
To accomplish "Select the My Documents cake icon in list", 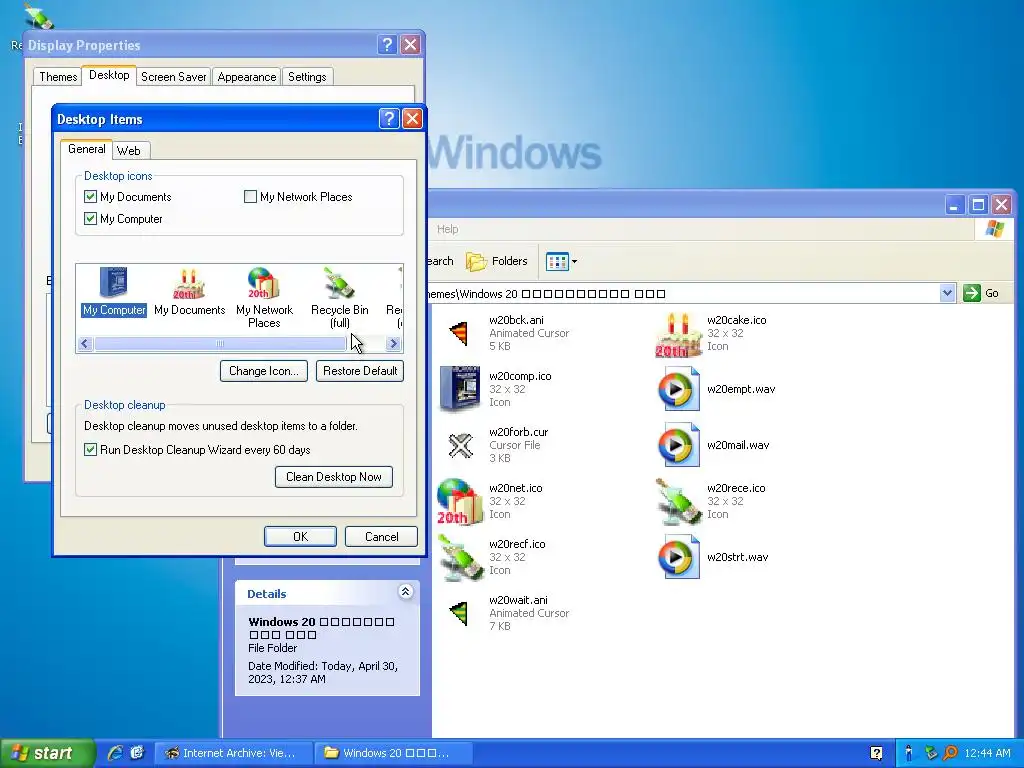I will (189, 292).
